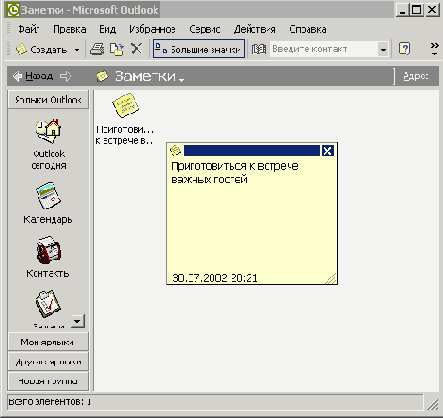This screenshot has height=418, width=443.
Task: Open the Контакты shortcut icon
Action: (49, 250)
